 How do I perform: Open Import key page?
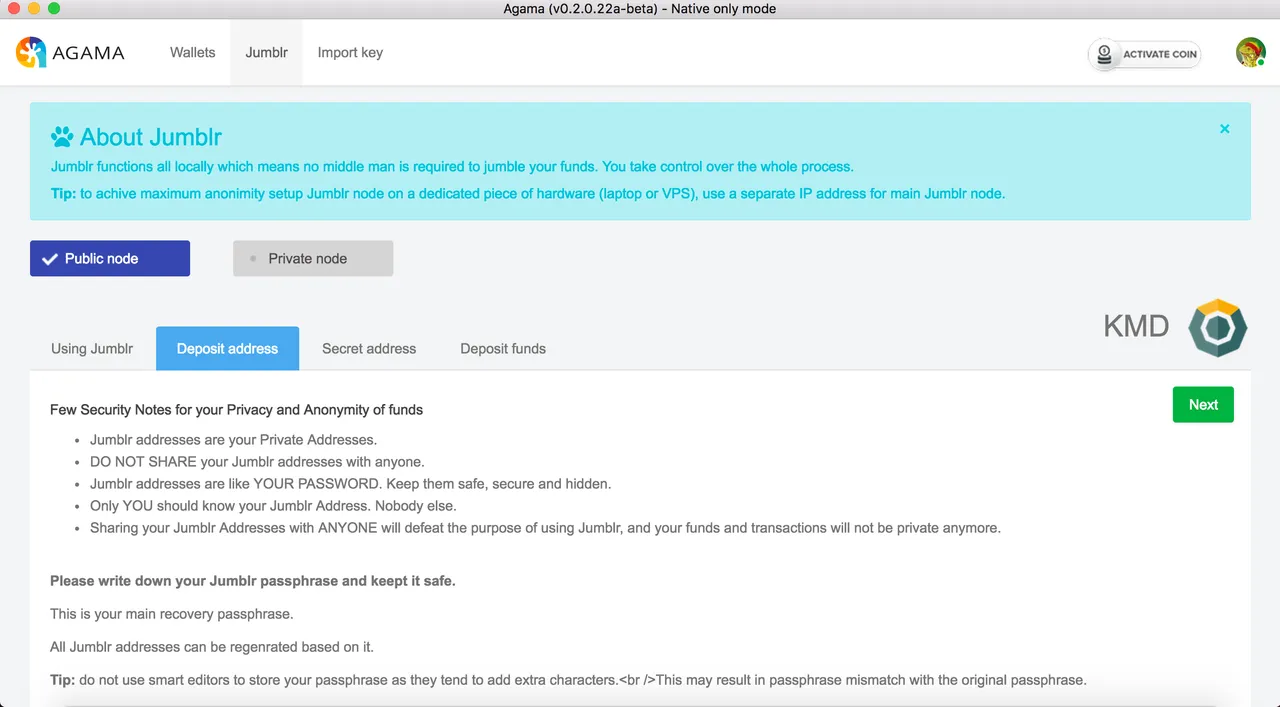[350, 52]
